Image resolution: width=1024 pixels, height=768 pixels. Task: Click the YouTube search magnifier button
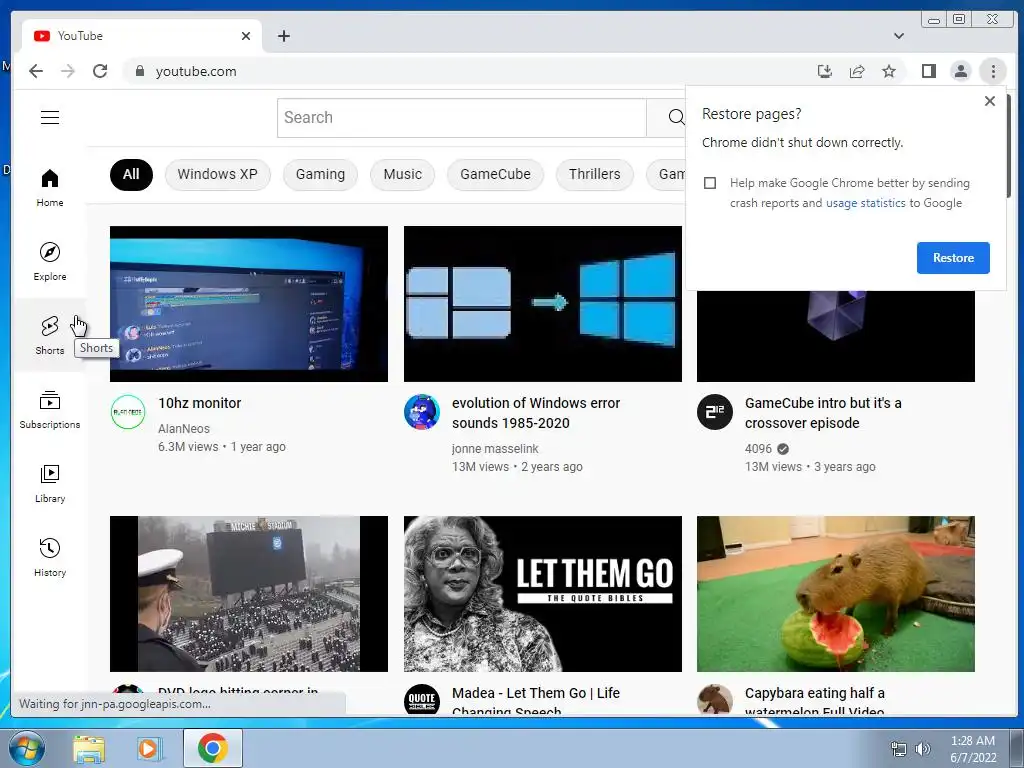pyautogui.click(x=675, y=118)
